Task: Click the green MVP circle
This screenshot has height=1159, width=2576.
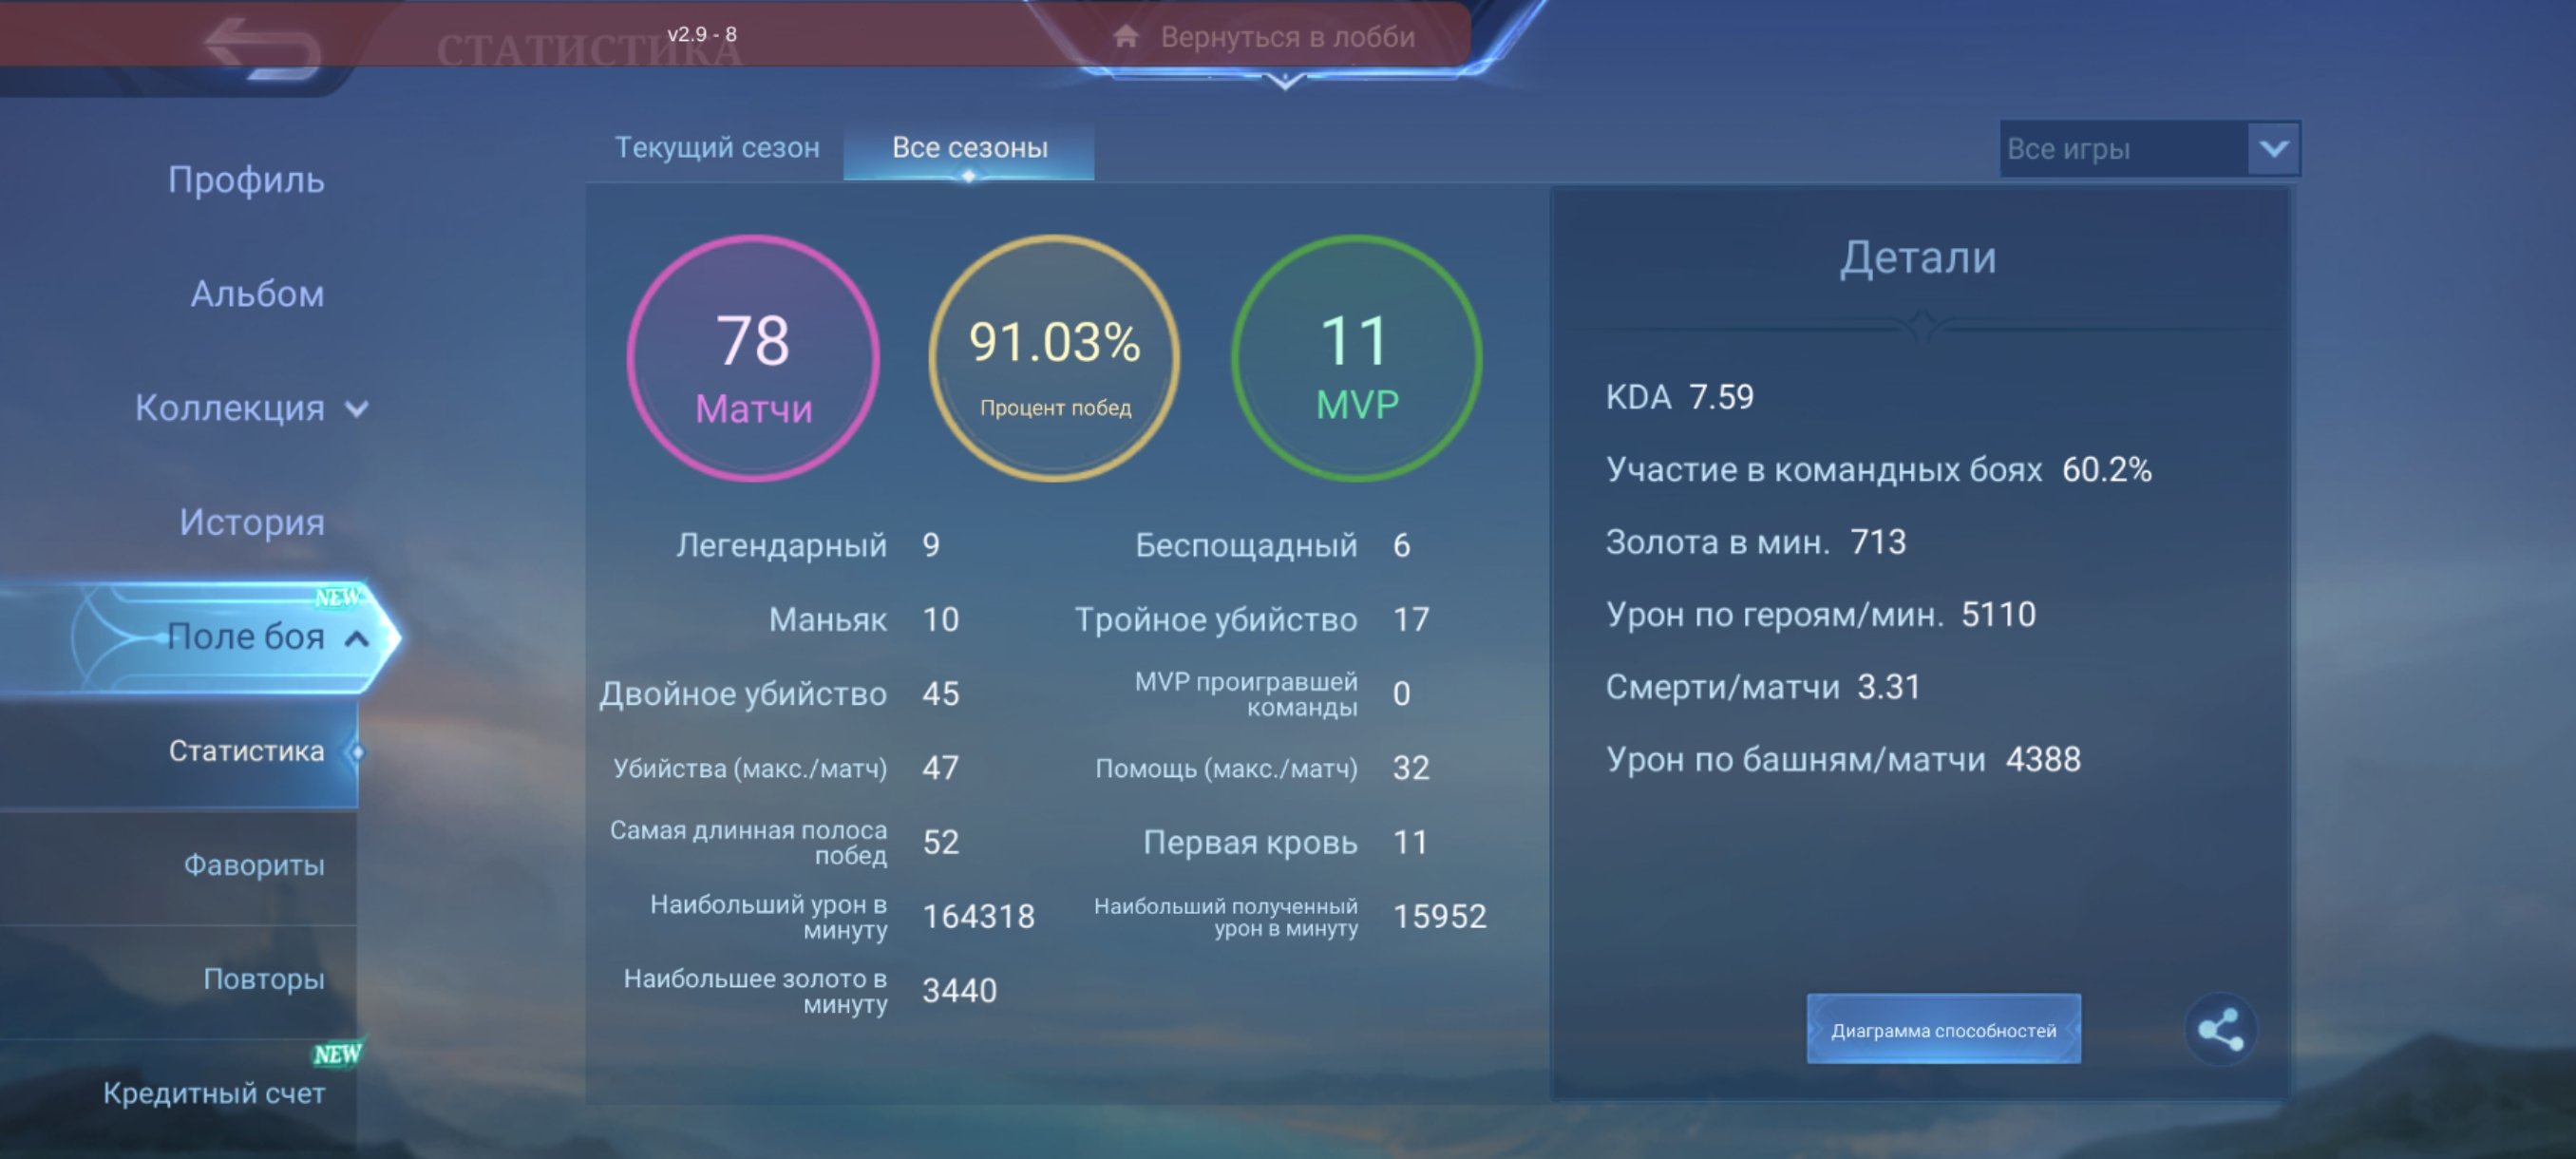Action: [x=1356, y=359]
